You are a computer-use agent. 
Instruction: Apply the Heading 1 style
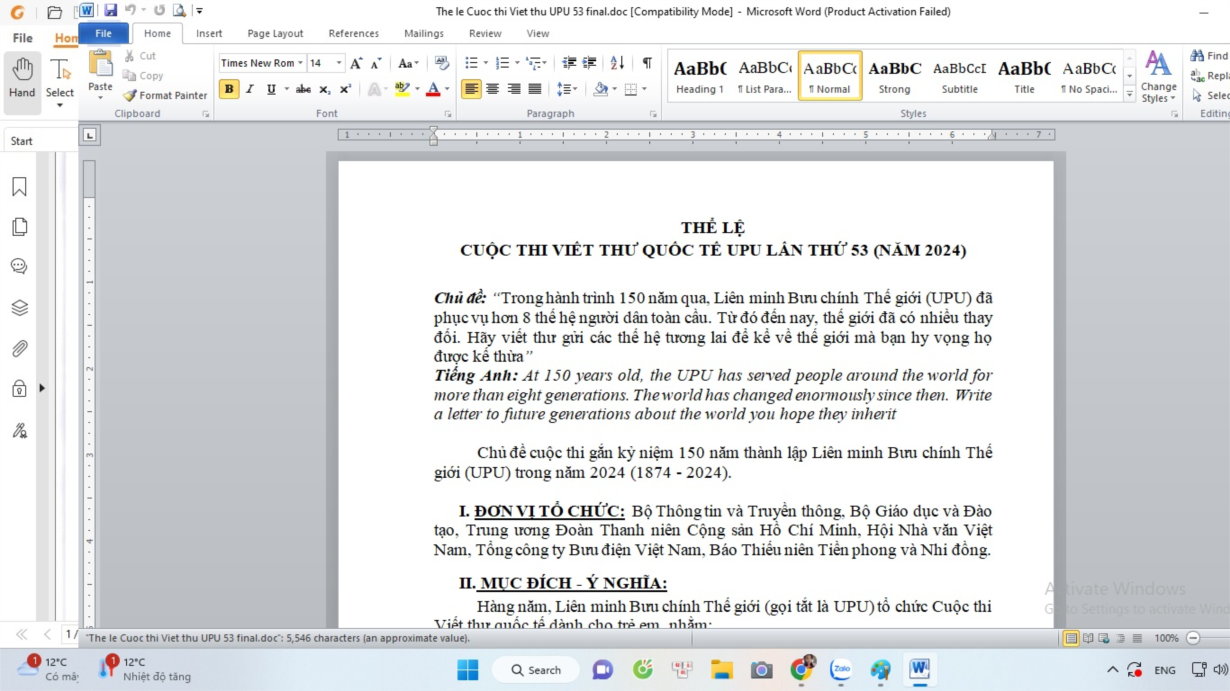click(699, 76)
